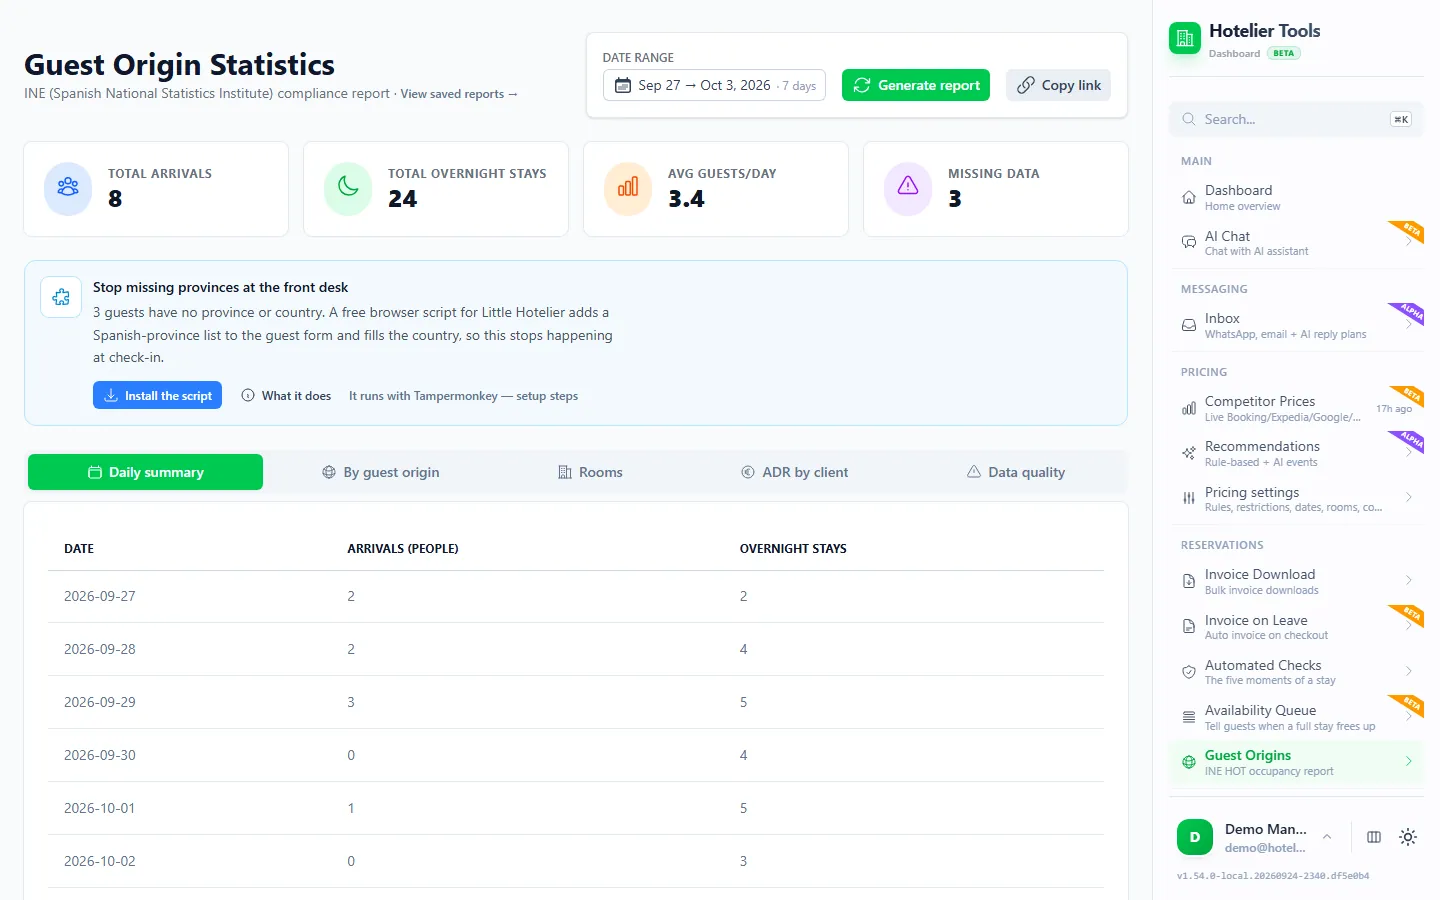This screenshot has height=900, width=1440.
Task: Click the Overnight Stays column header
Action: (793, 549)
